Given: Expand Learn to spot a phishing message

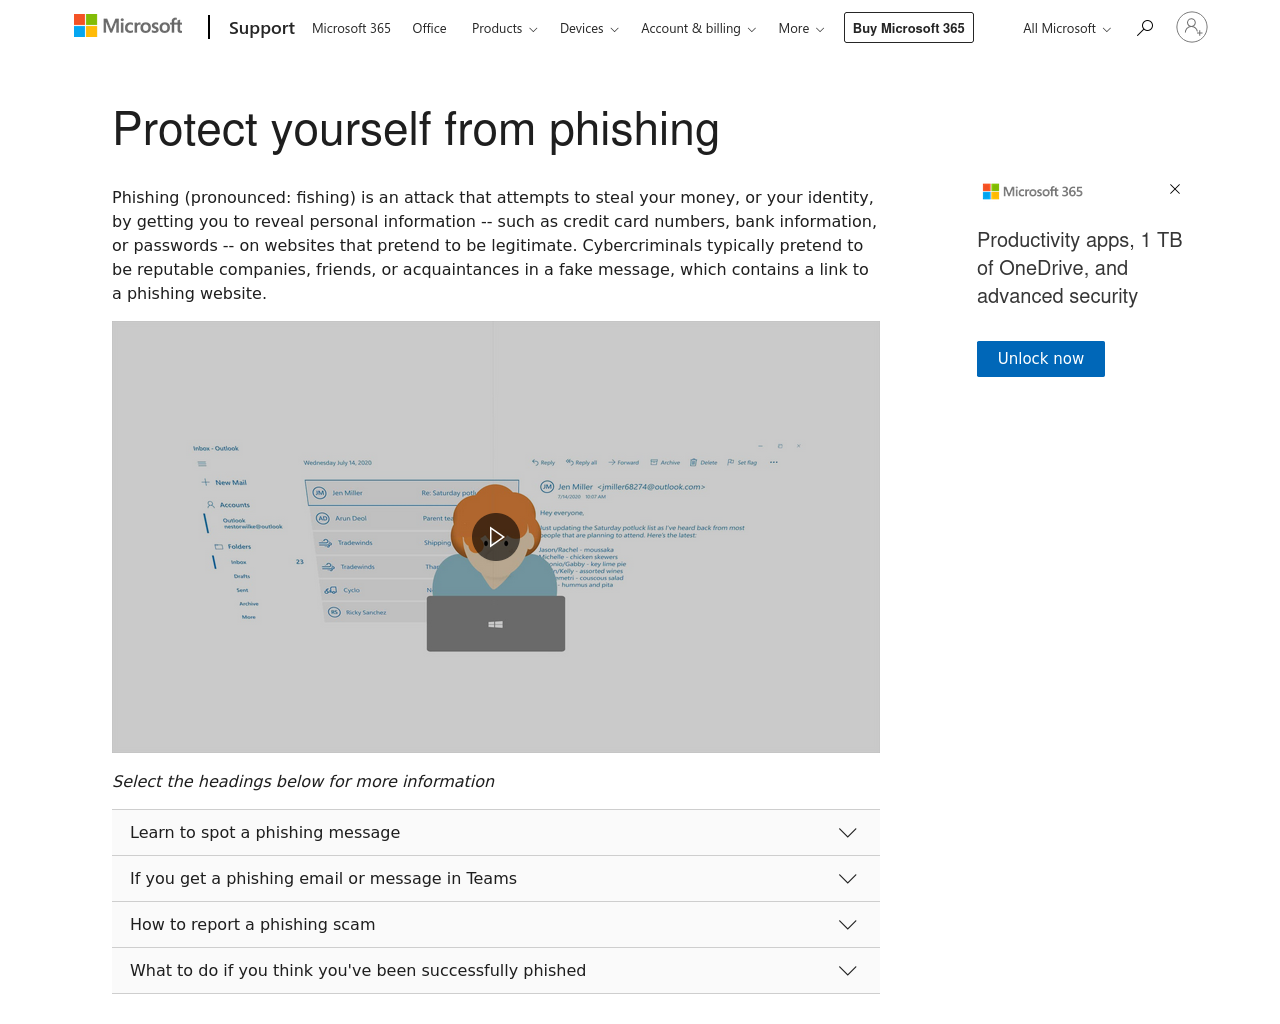Looking at the screenshot, I should 496,833.
